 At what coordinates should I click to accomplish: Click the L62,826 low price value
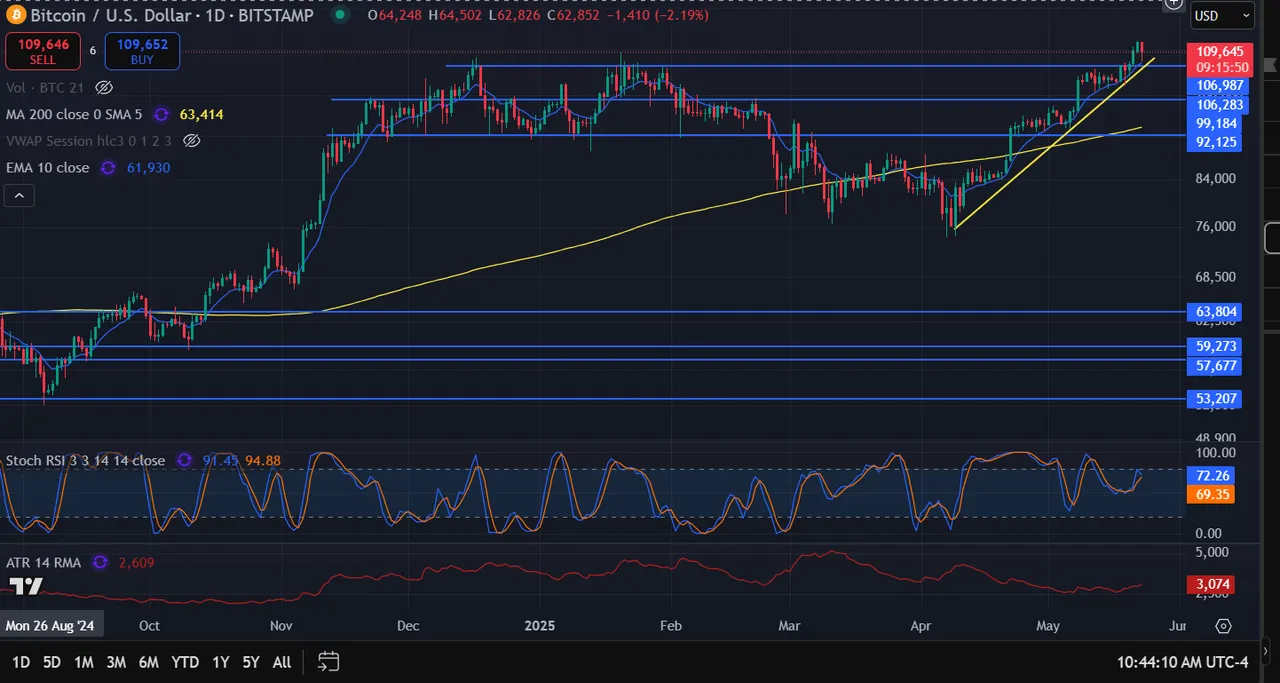click(513, 15)
